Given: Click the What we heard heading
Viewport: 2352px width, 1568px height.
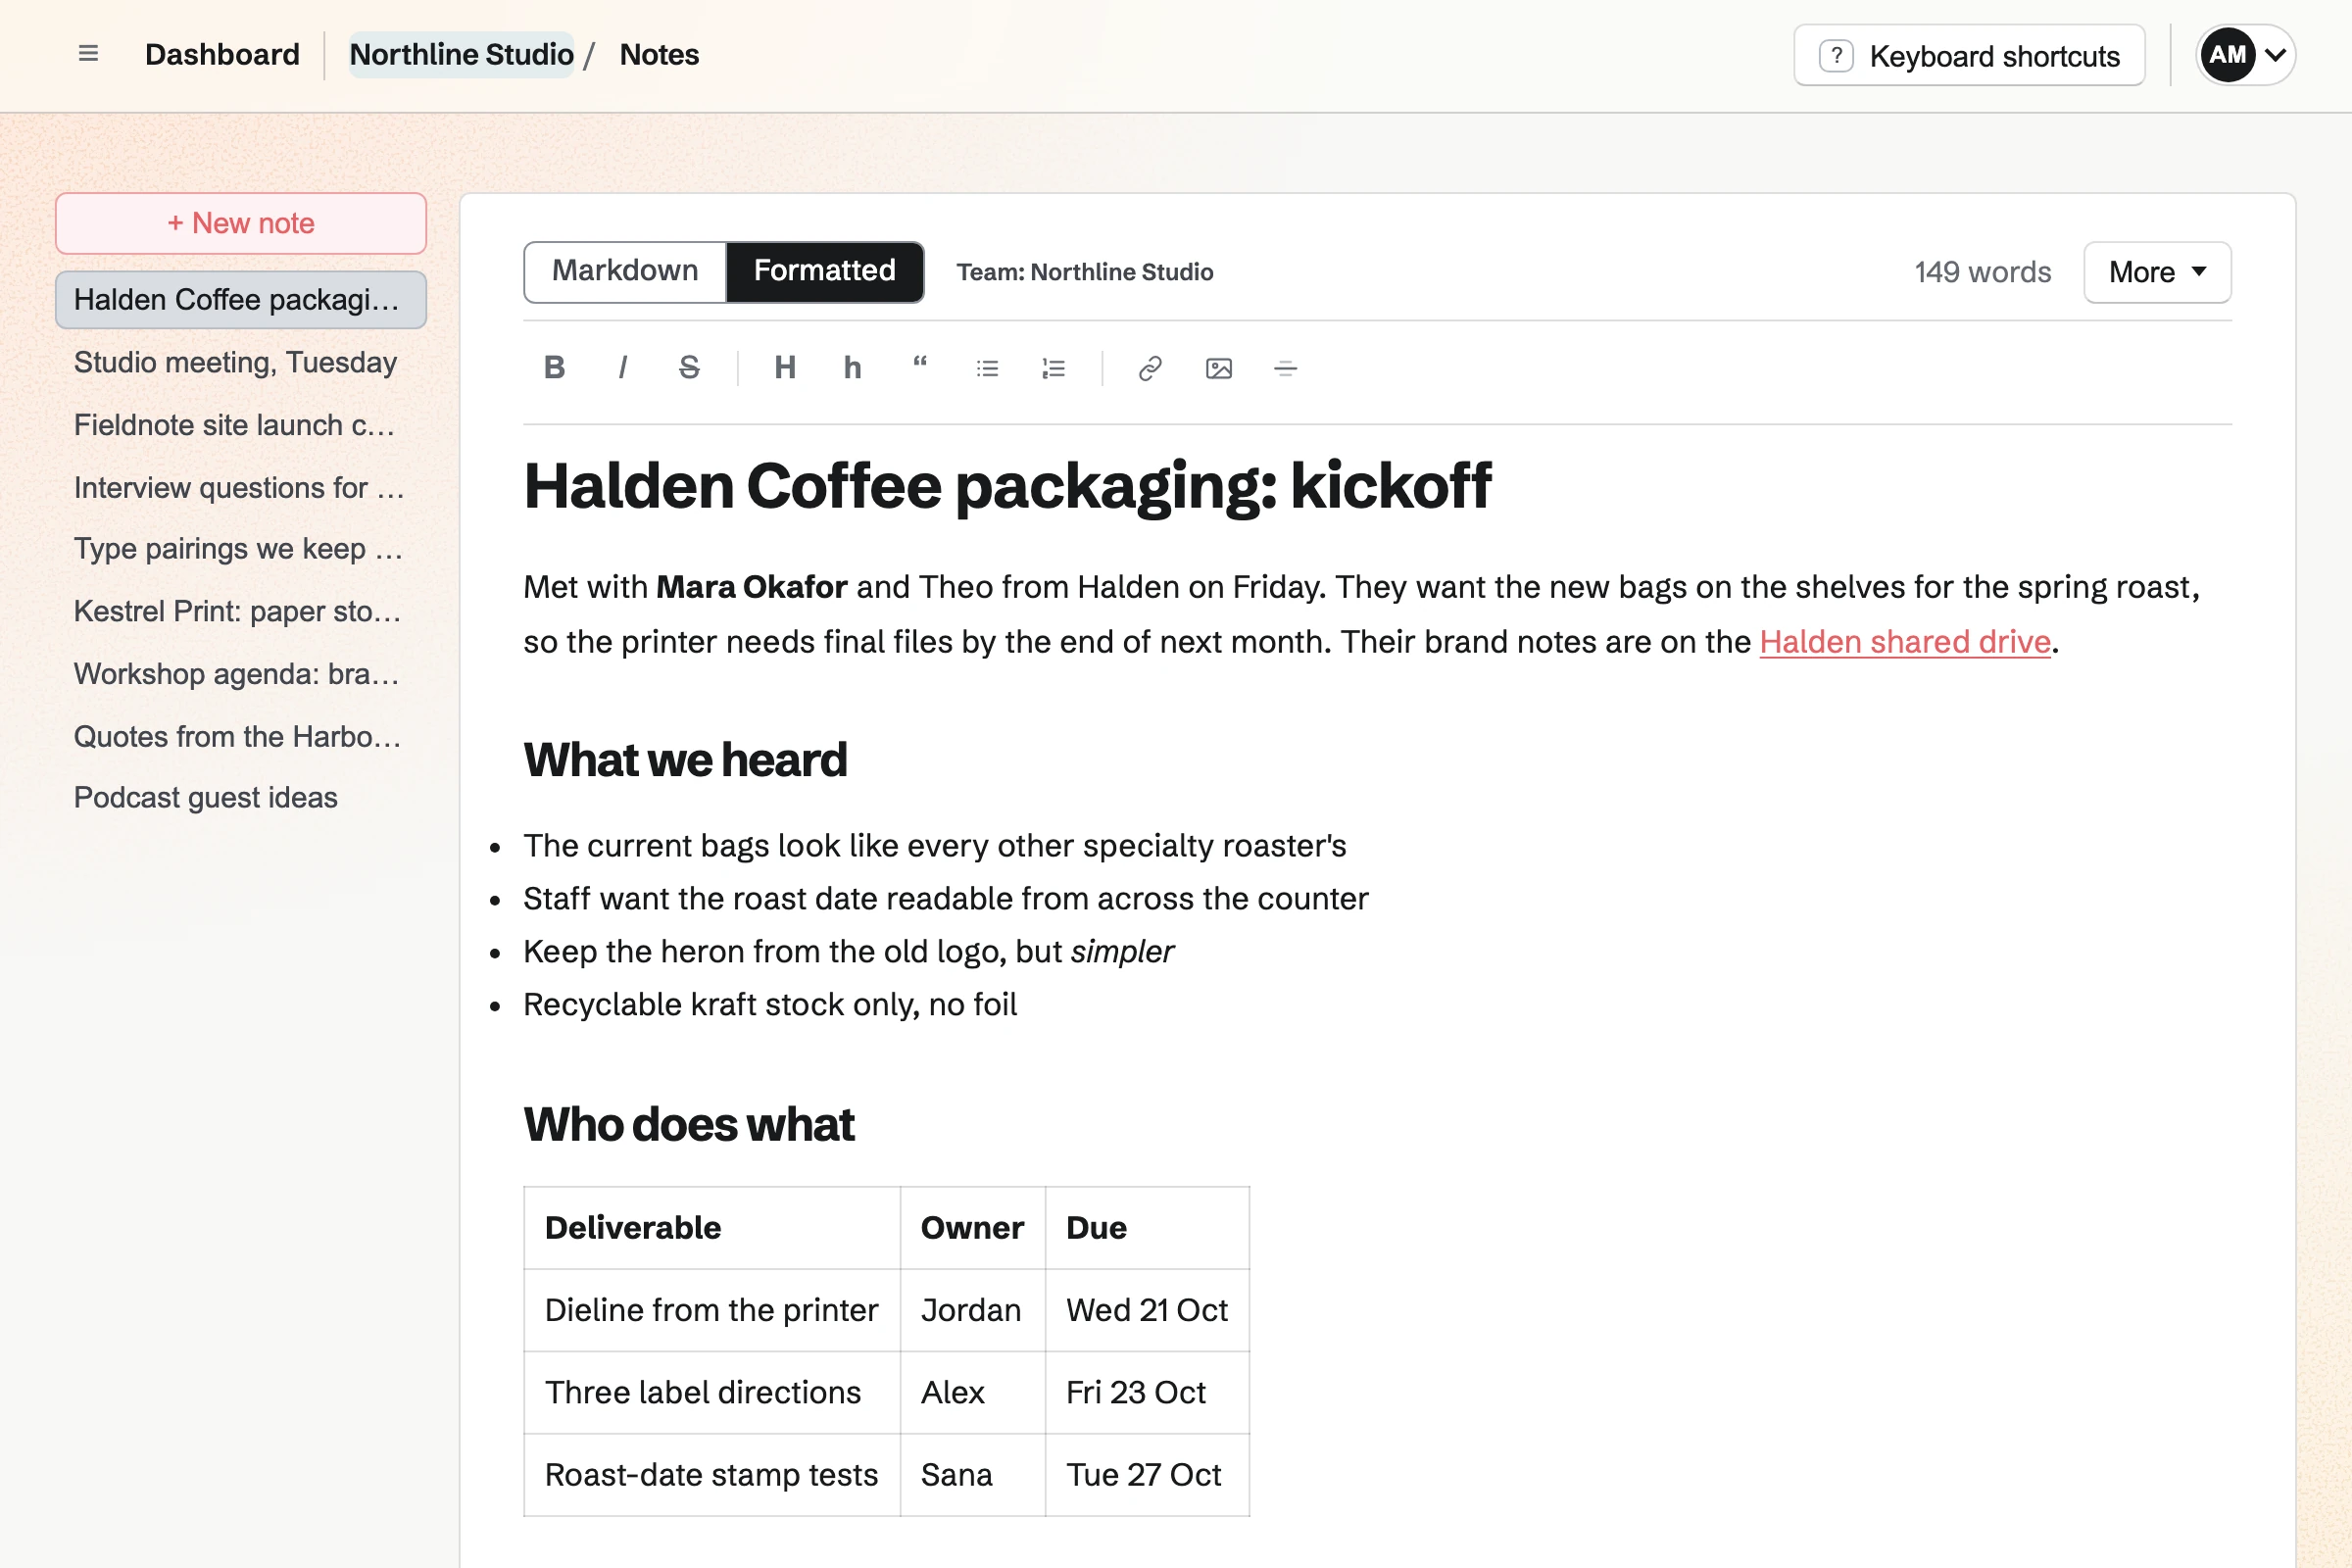Looking at the screenshot, I should pos(685,760).
